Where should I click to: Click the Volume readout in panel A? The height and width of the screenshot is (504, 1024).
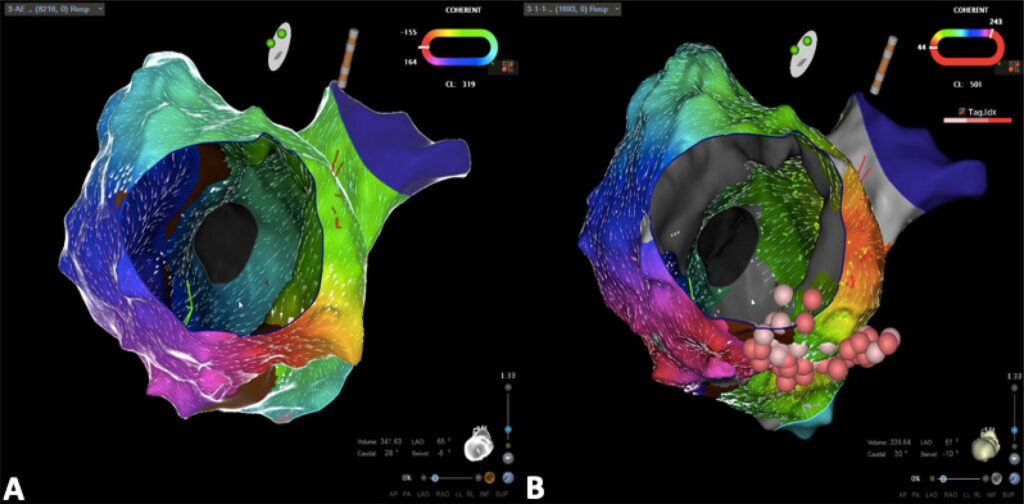[x=380, y=442]
